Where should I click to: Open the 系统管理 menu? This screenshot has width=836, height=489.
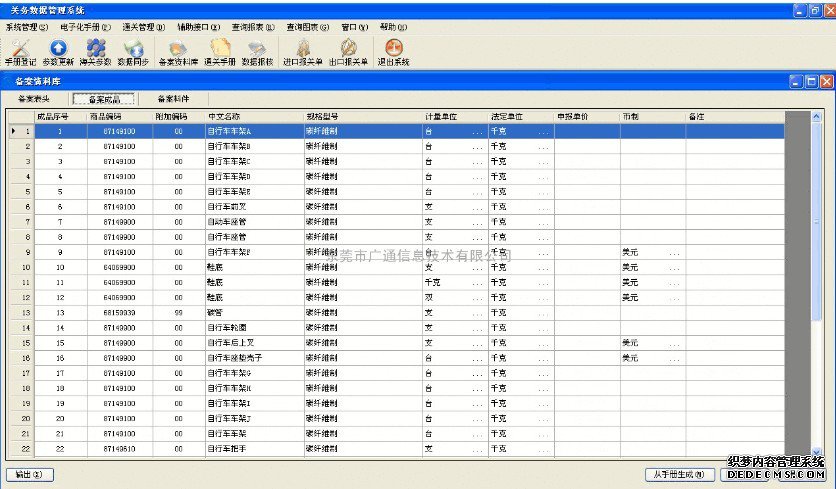pyautogui.click(x=27, y=27)
